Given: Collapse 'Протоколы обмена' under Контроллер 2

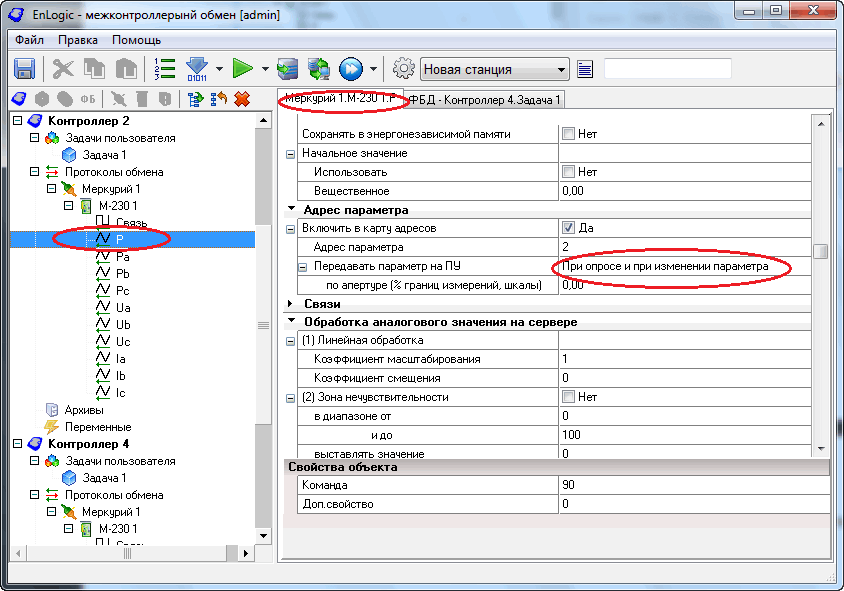Looking at the screenshot, I should (x=34, y=172).
